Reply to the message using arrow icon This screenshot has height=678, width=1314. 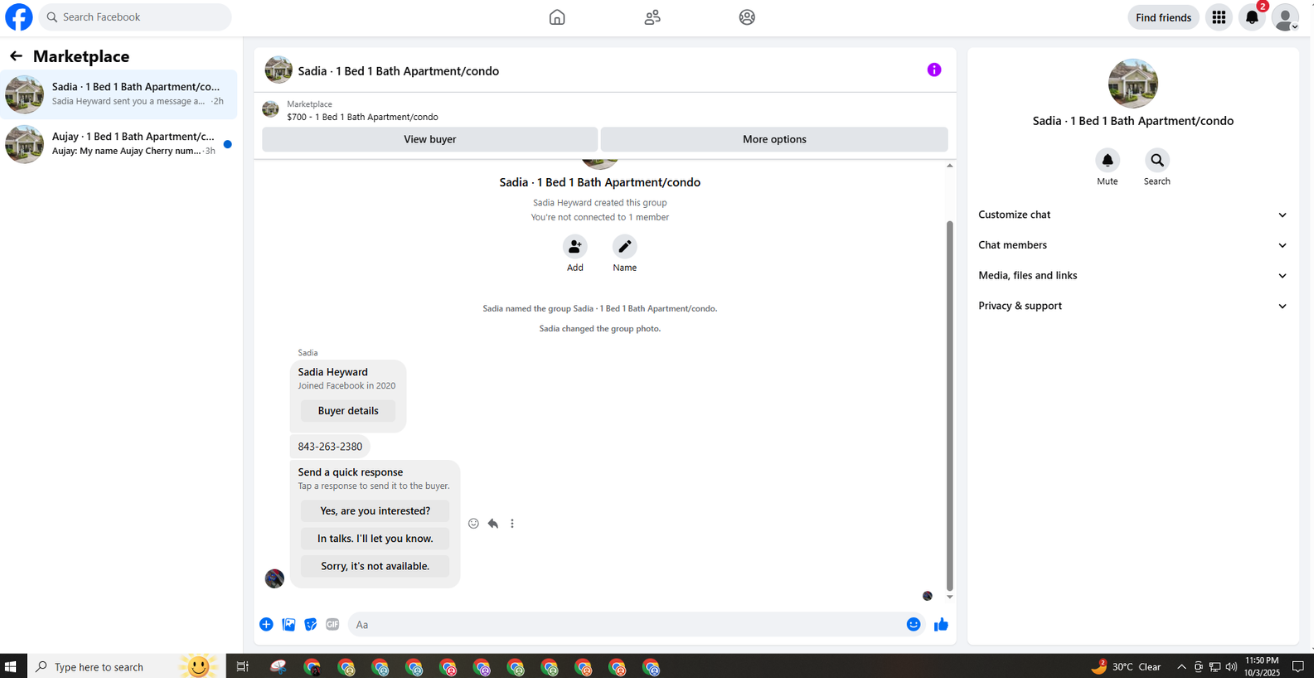493,523
